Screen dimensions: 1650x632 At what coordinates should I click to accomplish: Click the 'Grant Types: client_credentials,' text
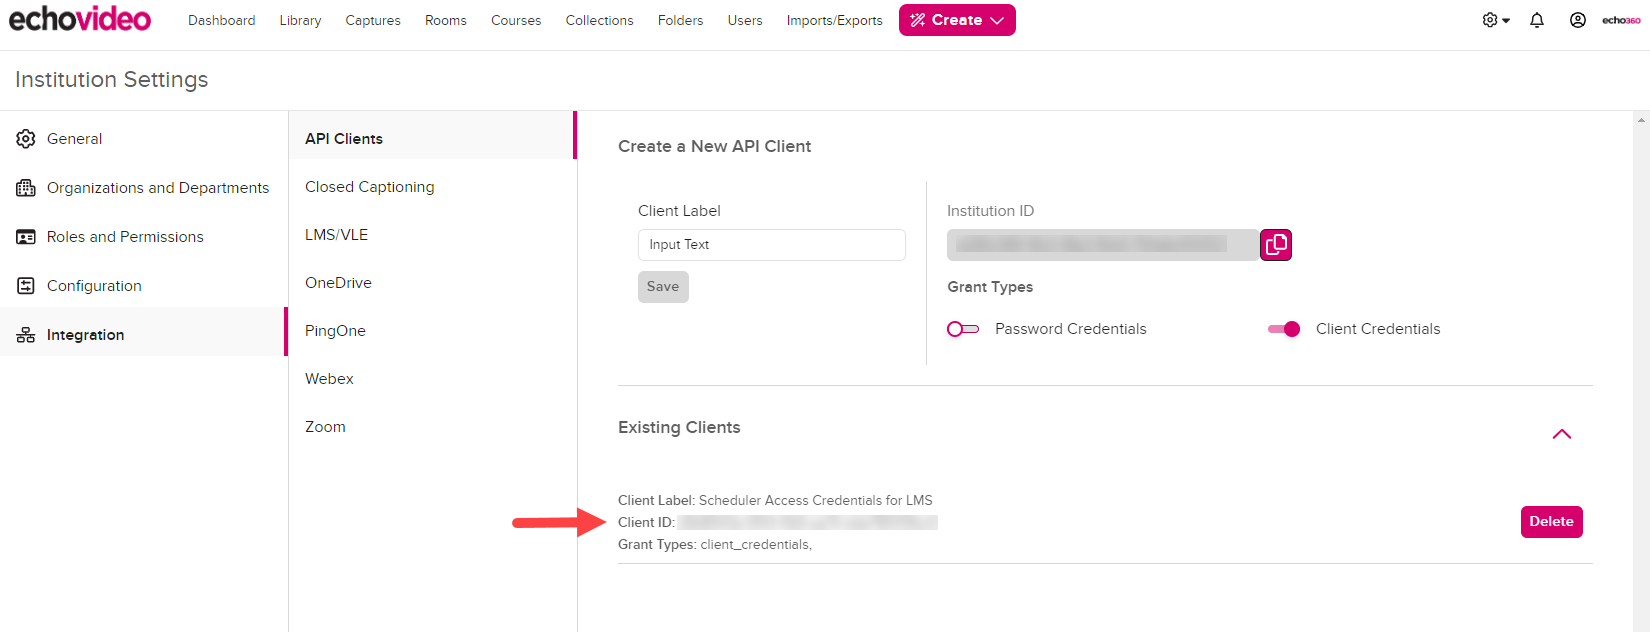pyautogui.click(x=715, y=545)
